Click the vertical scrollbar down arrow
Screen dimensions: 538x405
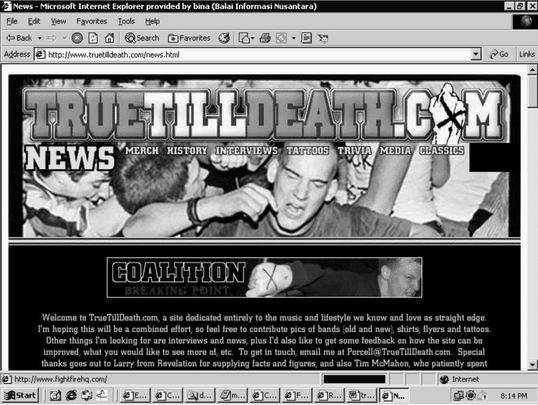point(532,364)
